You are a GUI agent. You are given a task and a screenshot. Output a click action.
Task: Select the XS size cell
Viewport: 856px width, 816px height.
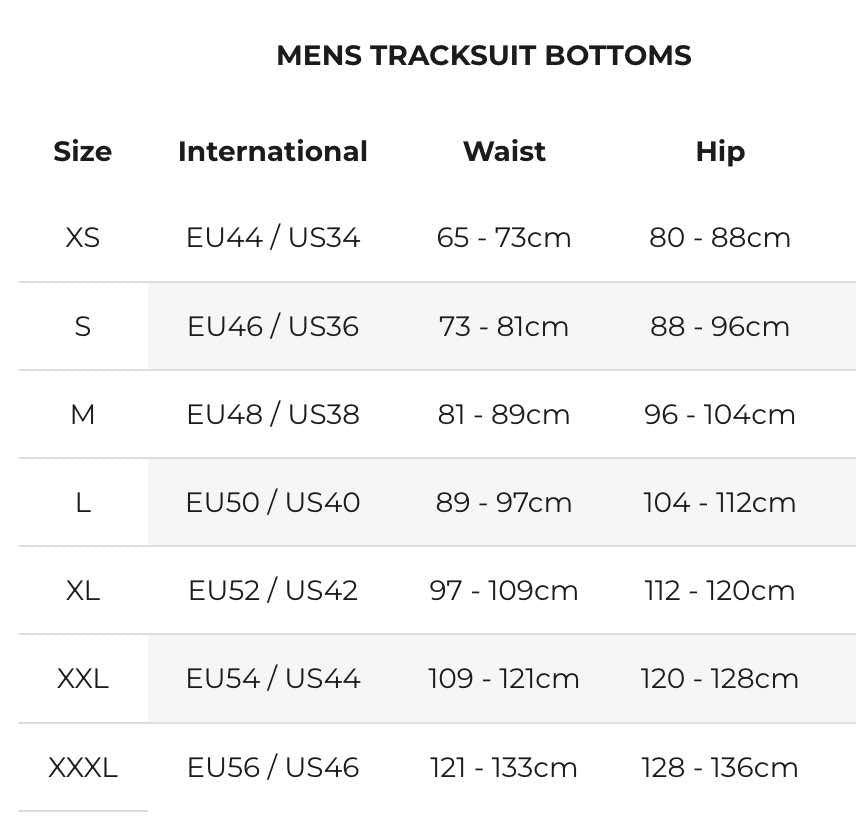83,238
